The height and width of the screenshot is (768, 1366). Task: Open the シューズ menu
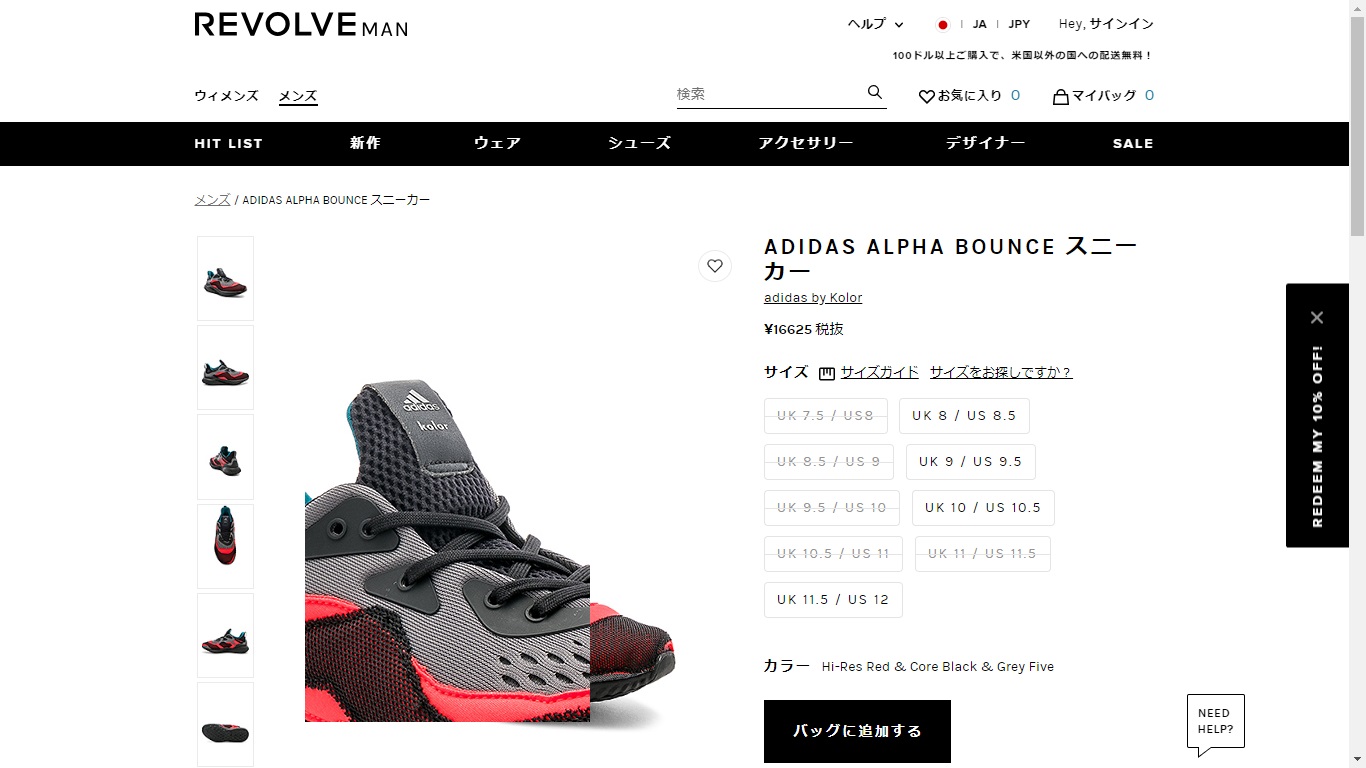(x=640, y=143)
